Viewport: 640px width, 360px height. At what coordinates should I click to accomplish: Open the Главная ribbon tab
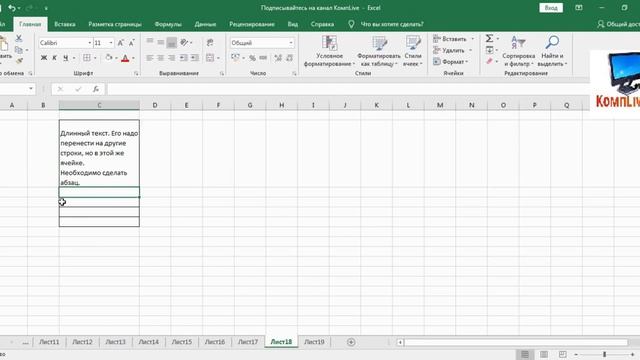[30, 24]
